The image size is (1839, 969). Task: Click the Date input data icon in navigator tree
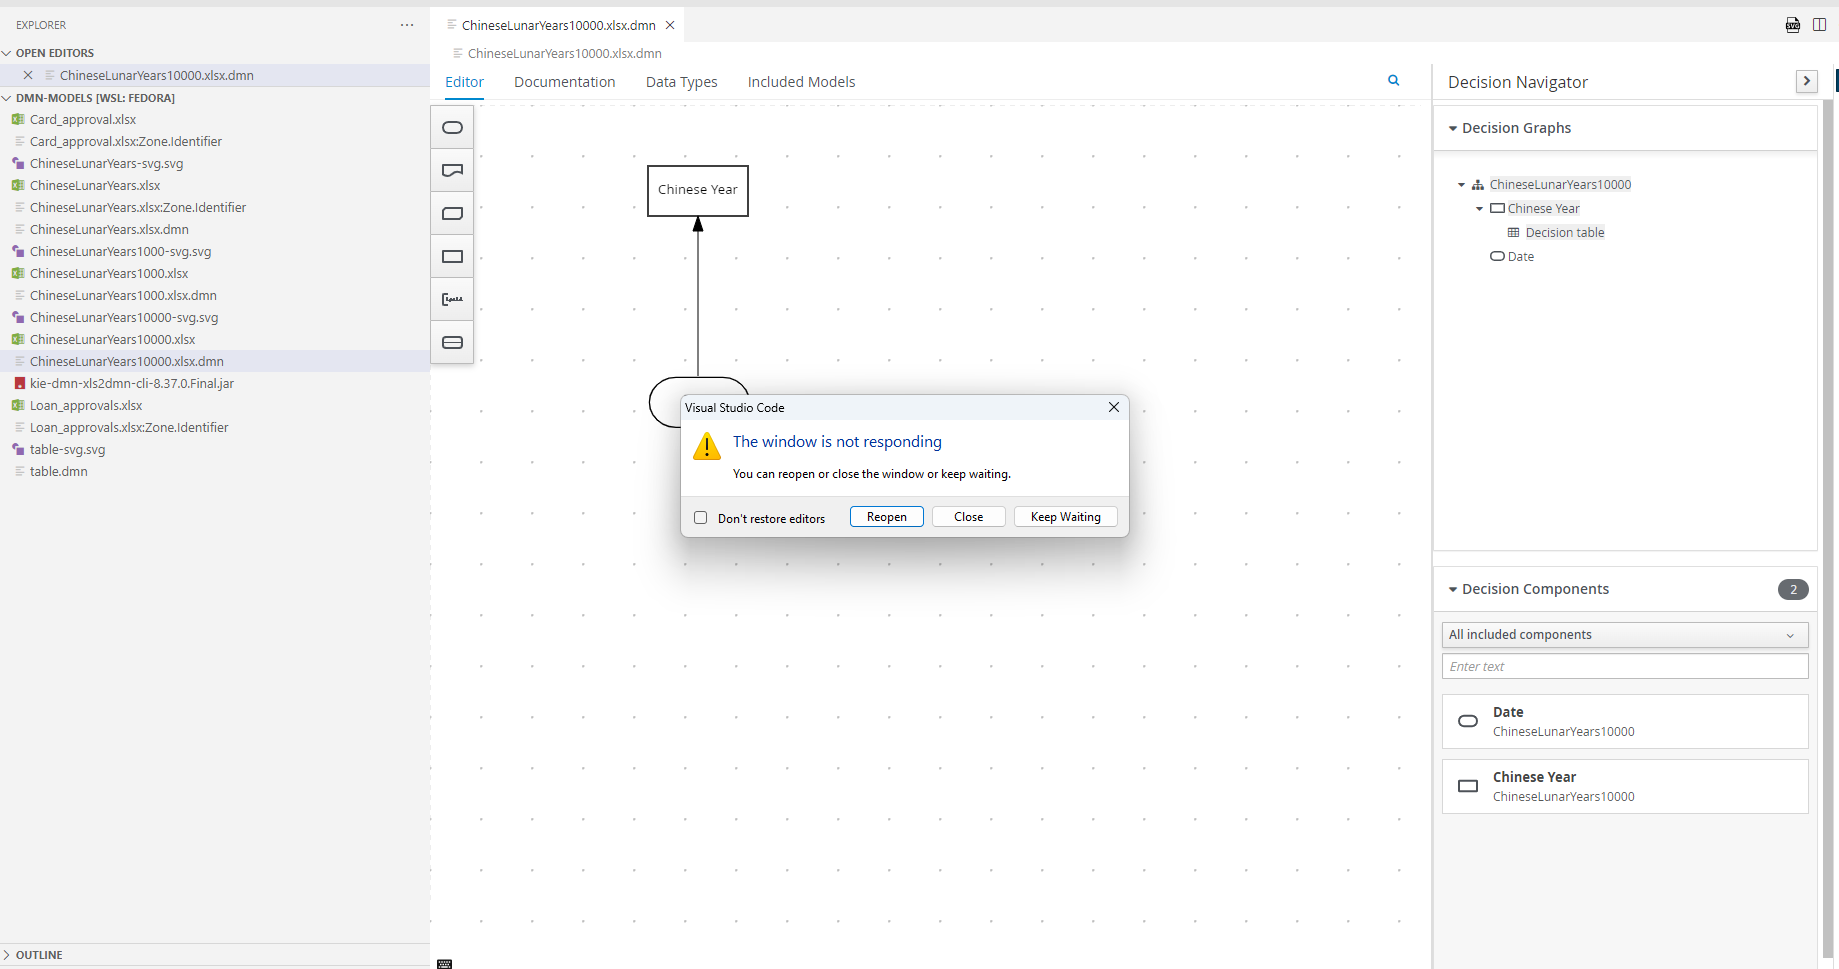click(x=1497, y=257)
